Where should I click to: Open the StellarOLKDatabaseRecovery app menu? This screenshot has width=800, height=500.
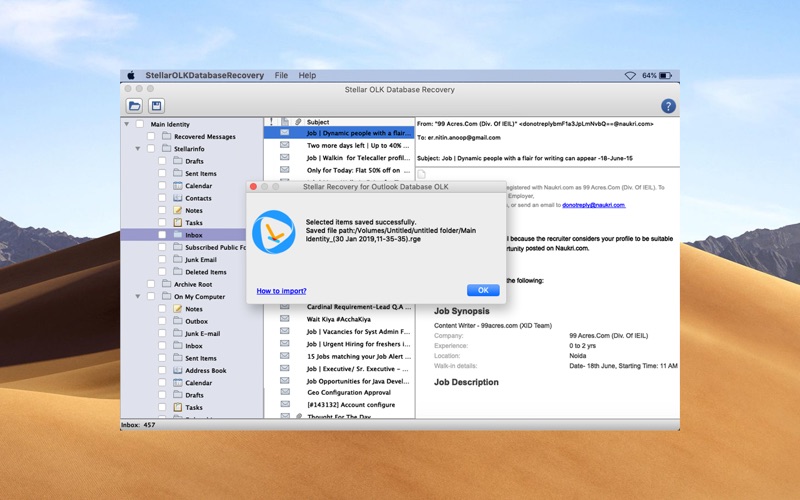pyautogui.click(x=205, y=76)
